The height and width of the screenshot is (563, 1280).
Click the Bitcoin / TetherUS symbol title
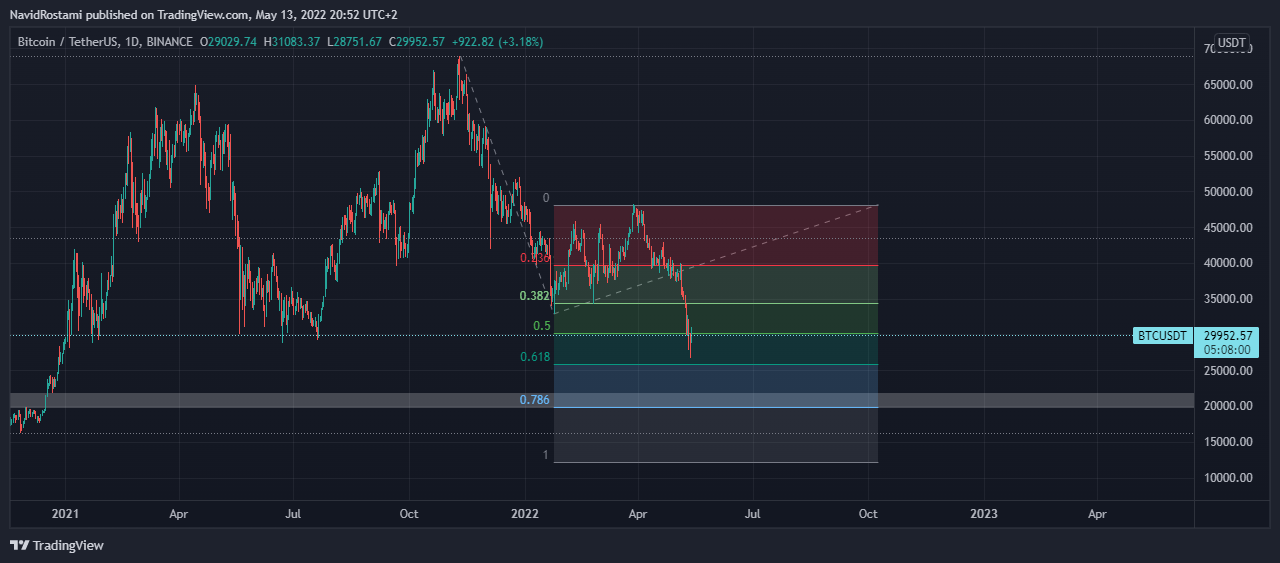pos(68,42)
